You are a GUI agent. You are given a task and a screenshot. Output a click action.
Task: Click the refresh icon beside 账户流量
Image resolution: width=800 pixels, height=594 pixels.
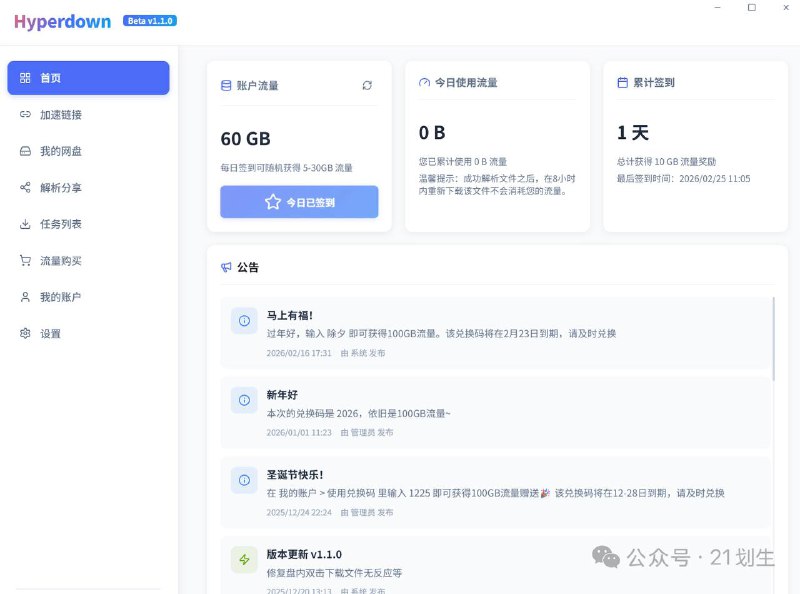coord(367,85)
